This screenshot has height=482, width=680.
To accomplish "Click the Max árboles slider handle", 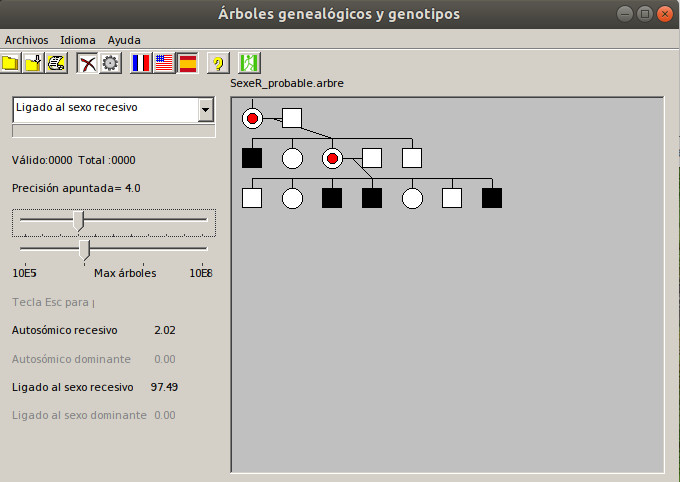I will click(x=85, y=248).
